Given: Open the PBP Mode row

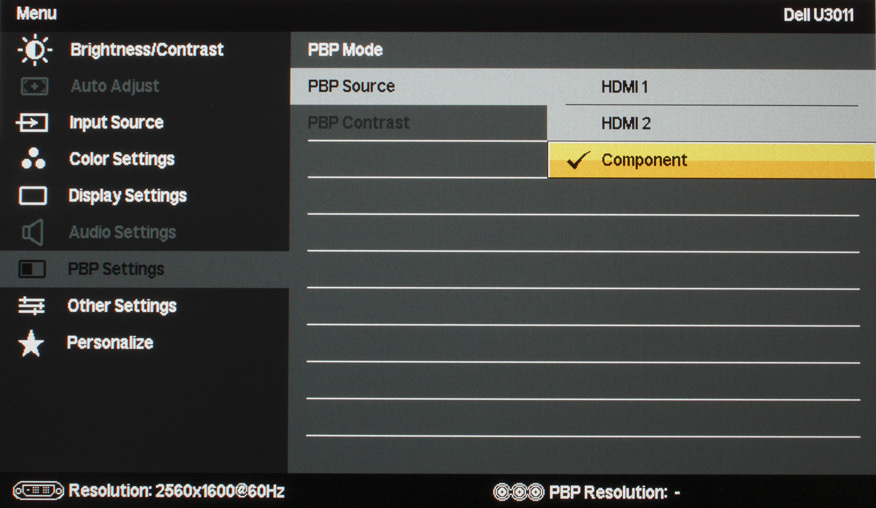Looking at the screenshot, I should coord(583,50).
